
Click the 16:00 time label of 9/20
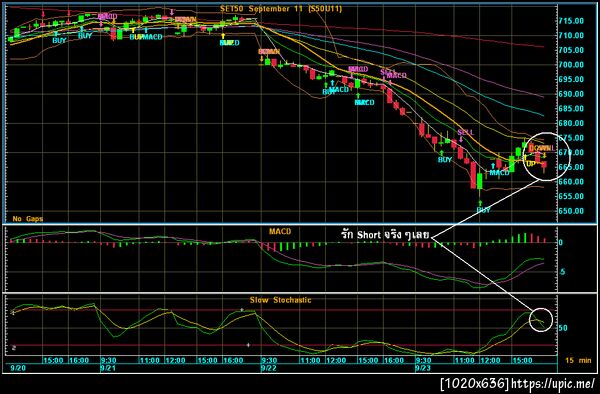(x=79, y=360)
